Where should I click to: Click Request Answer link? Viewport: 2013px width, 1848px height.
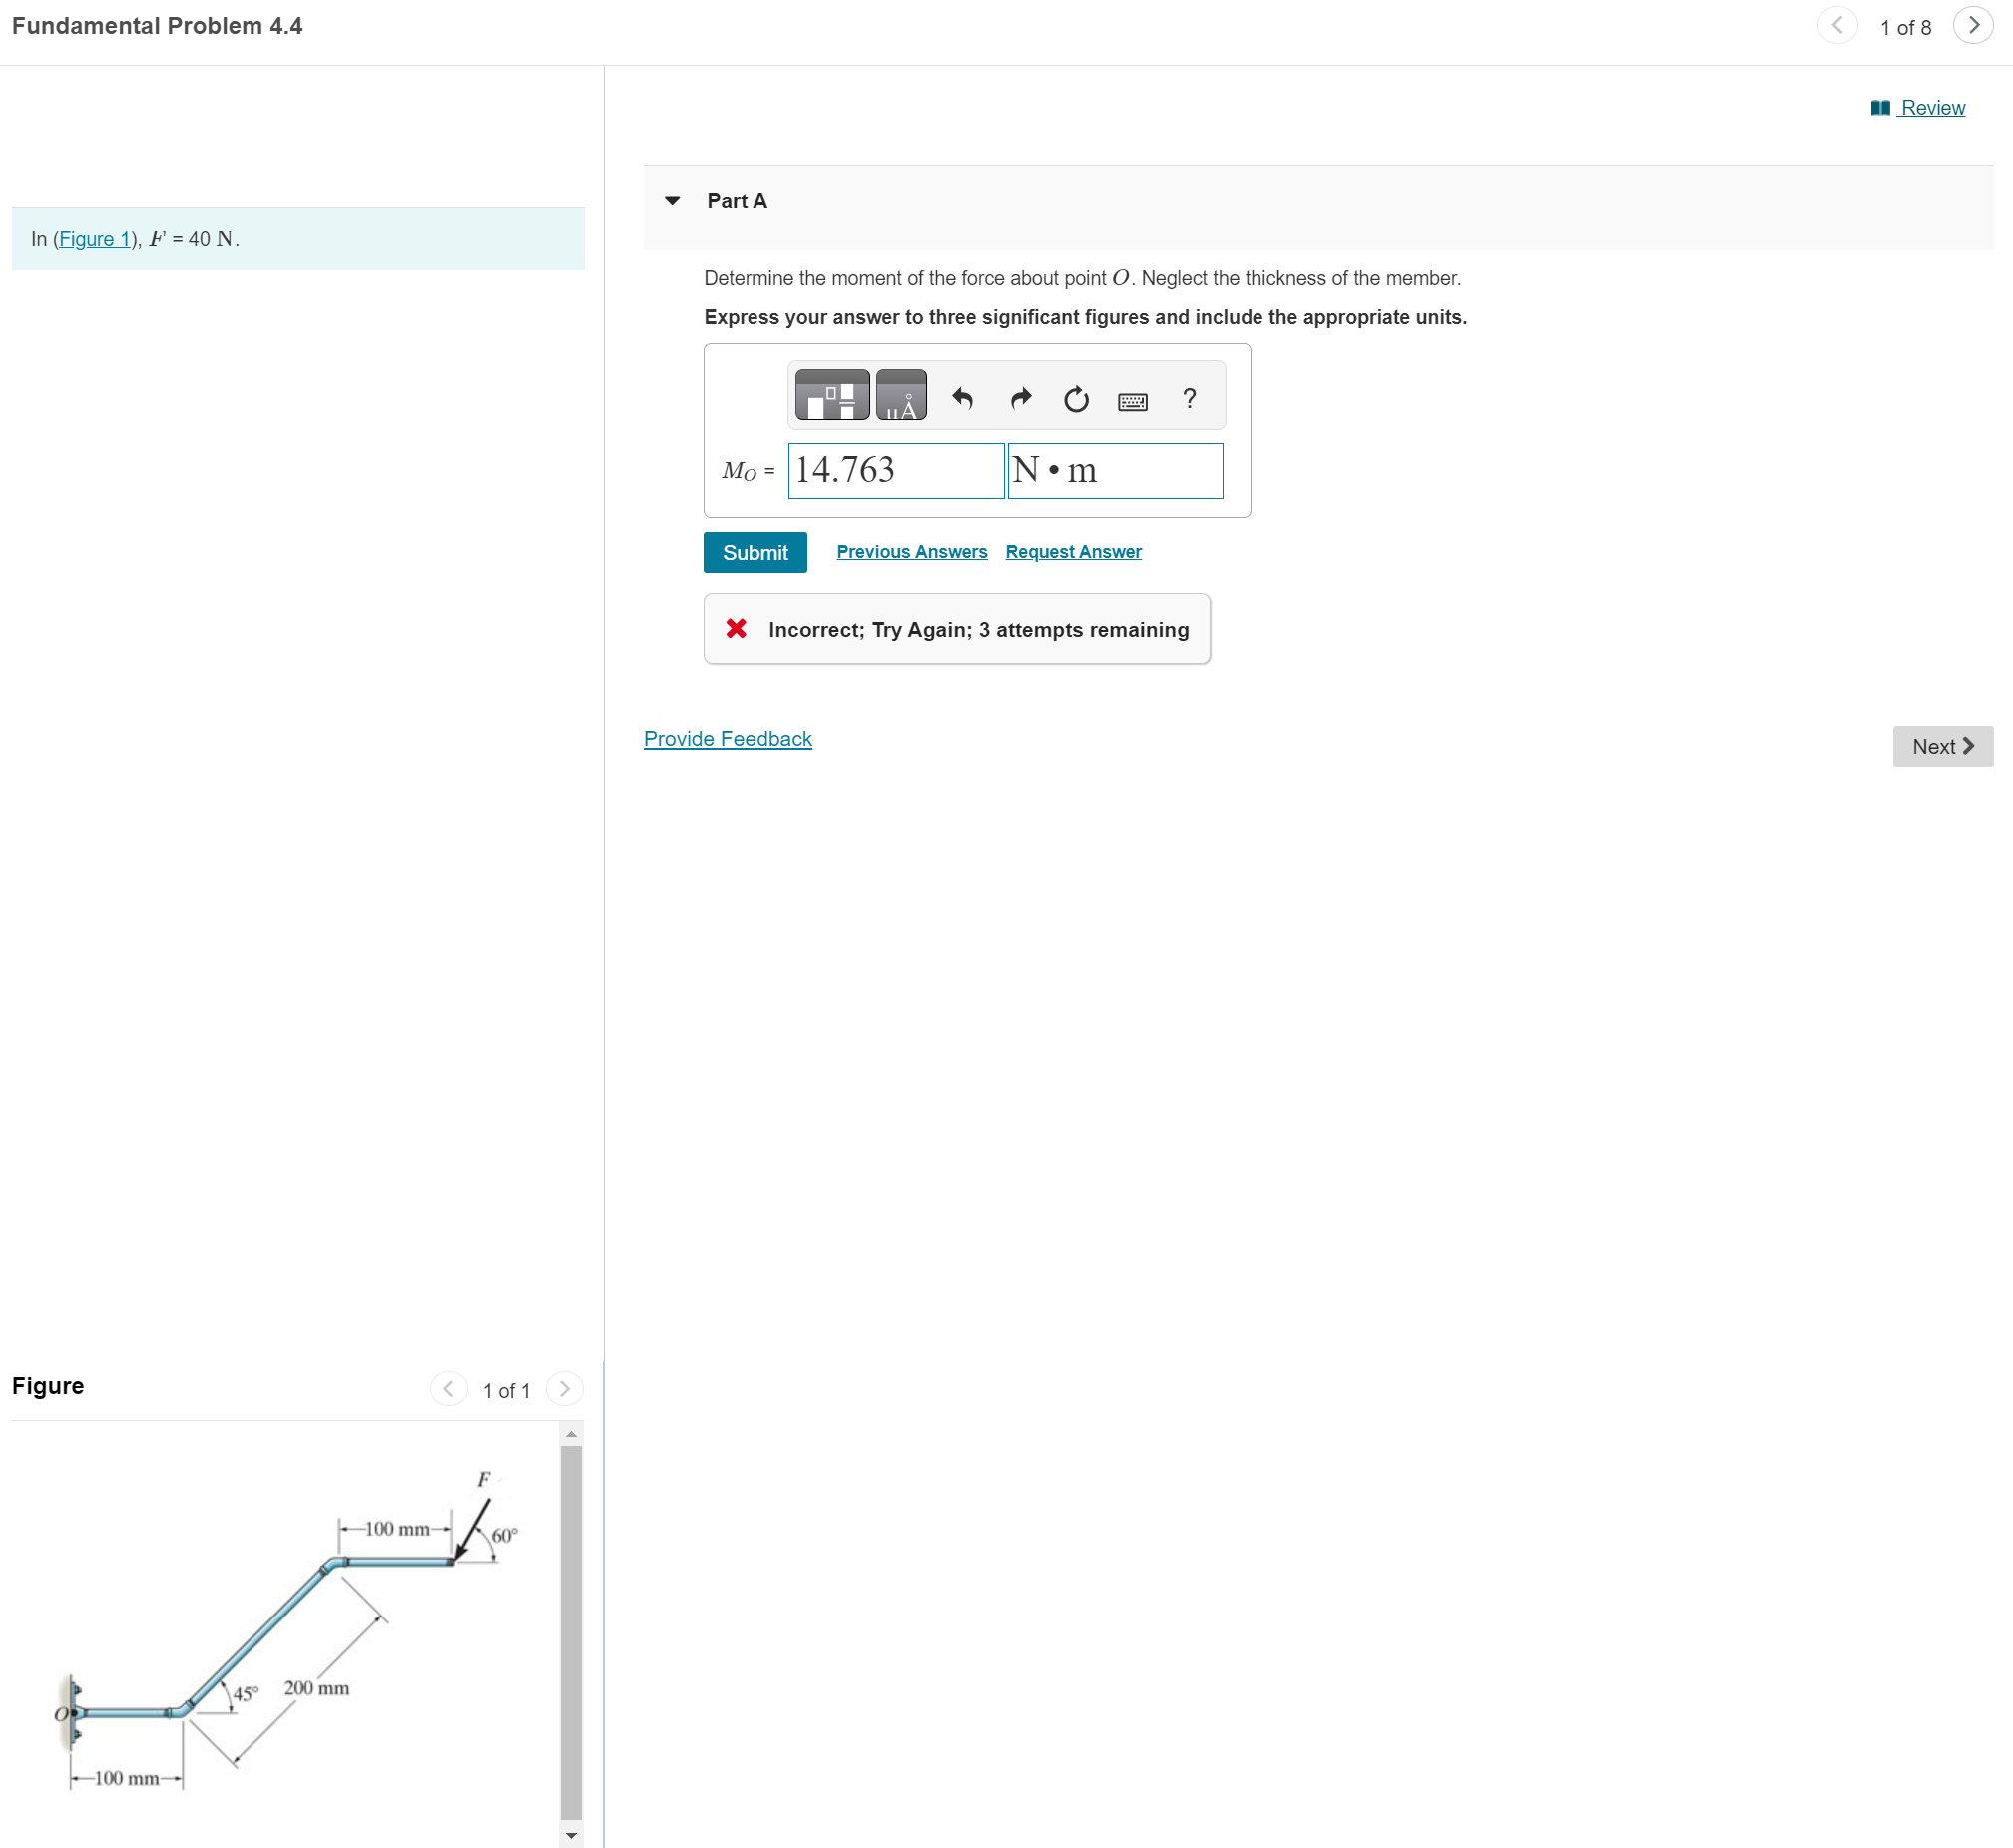click(1072, 551)
